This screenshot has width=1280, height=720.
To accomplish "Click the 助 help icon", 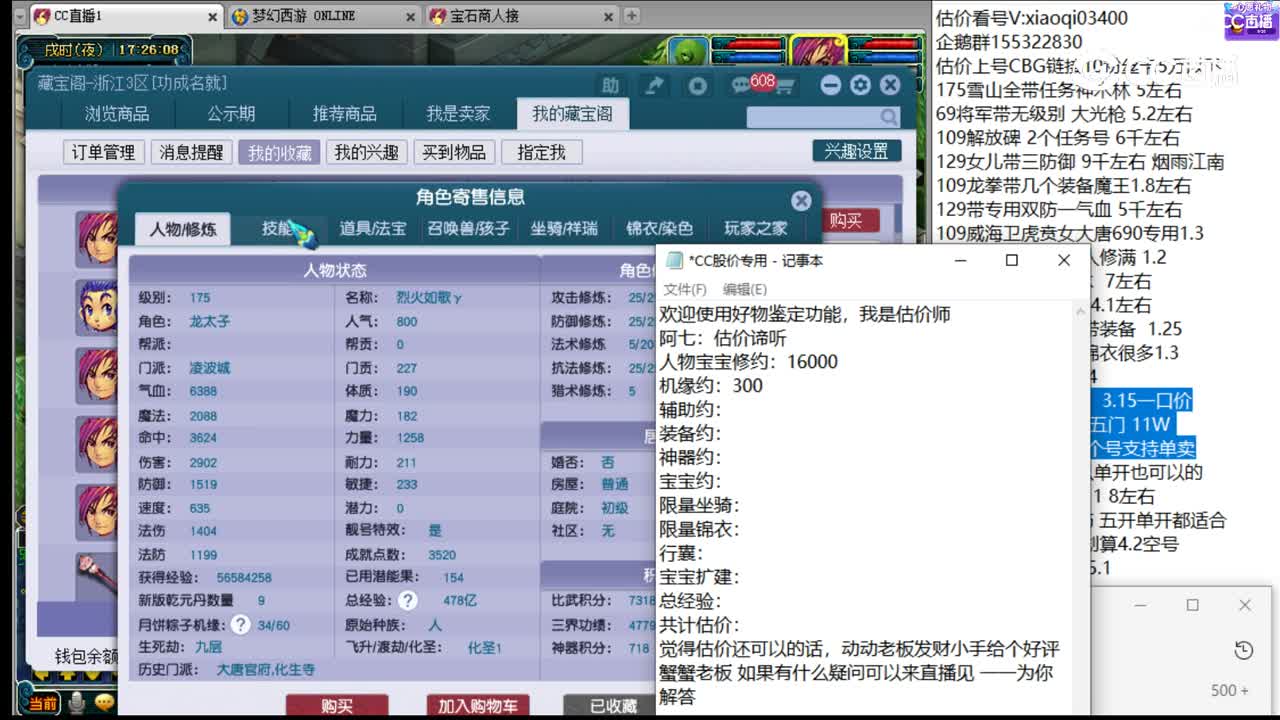I will coord(611,85).
